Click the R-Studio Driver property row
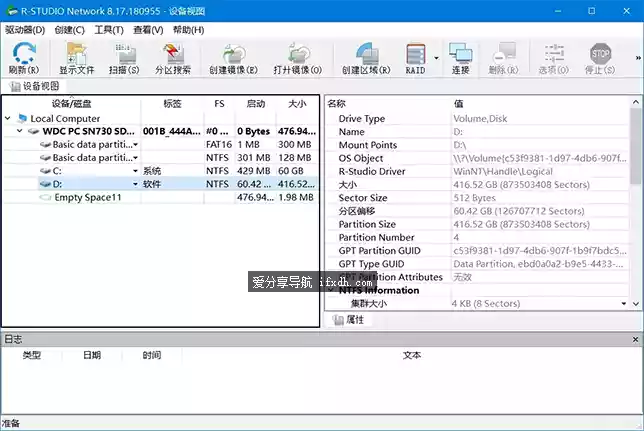The width and height of the screenshot is (644, 431). pos(478,171)
